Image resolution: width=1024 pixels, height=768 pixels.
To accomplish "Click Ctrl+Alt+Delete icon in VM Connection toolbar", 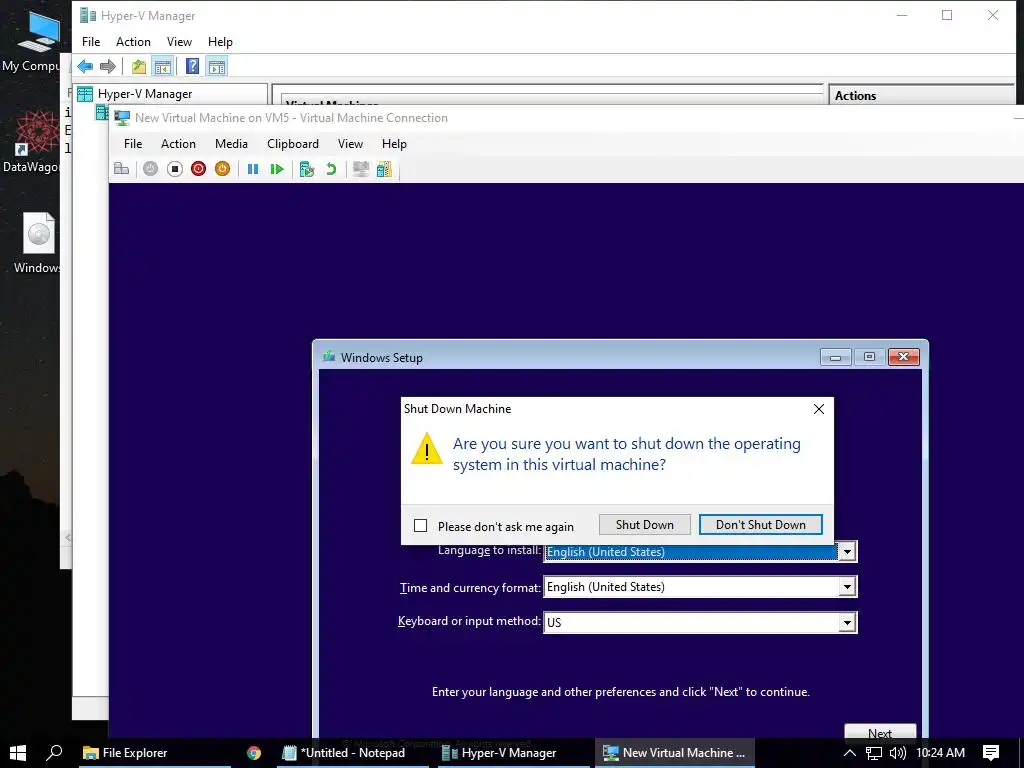I will point(121,169).
